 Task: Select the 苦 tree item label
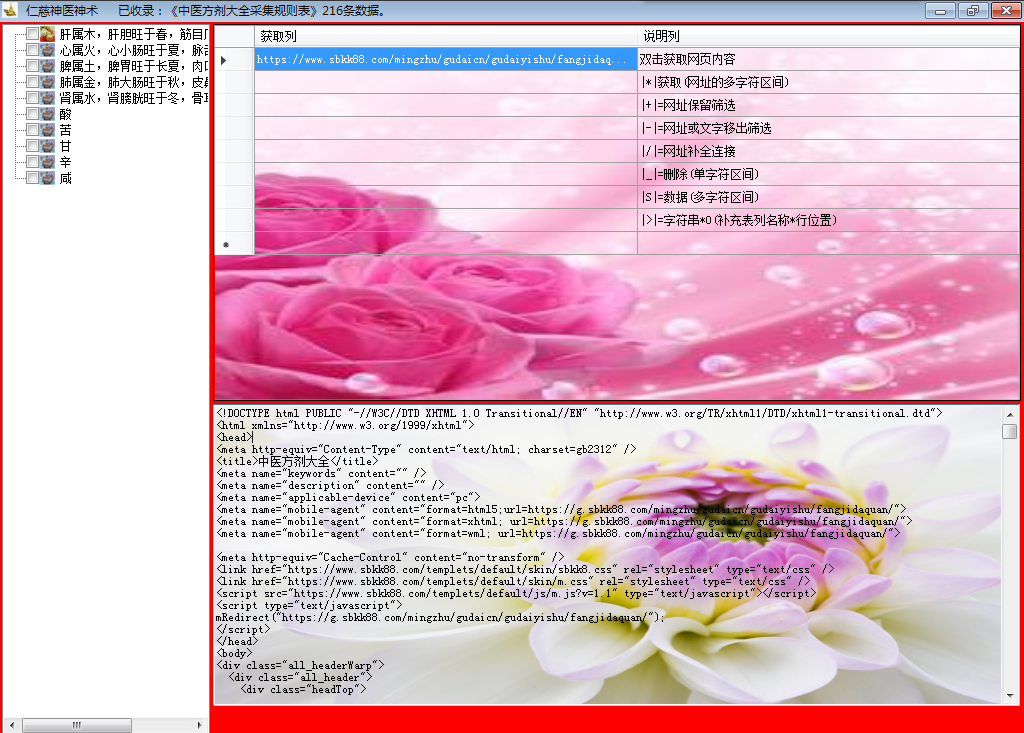tap(65, 130)
